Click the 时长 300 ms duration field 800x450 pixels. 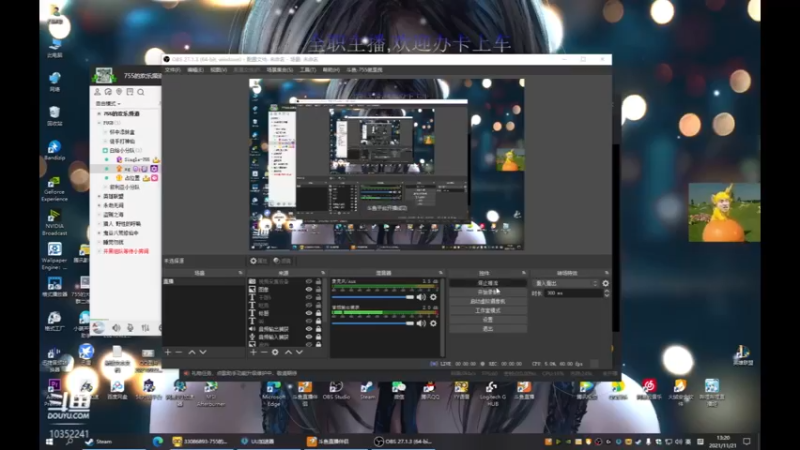pos(573,293)
